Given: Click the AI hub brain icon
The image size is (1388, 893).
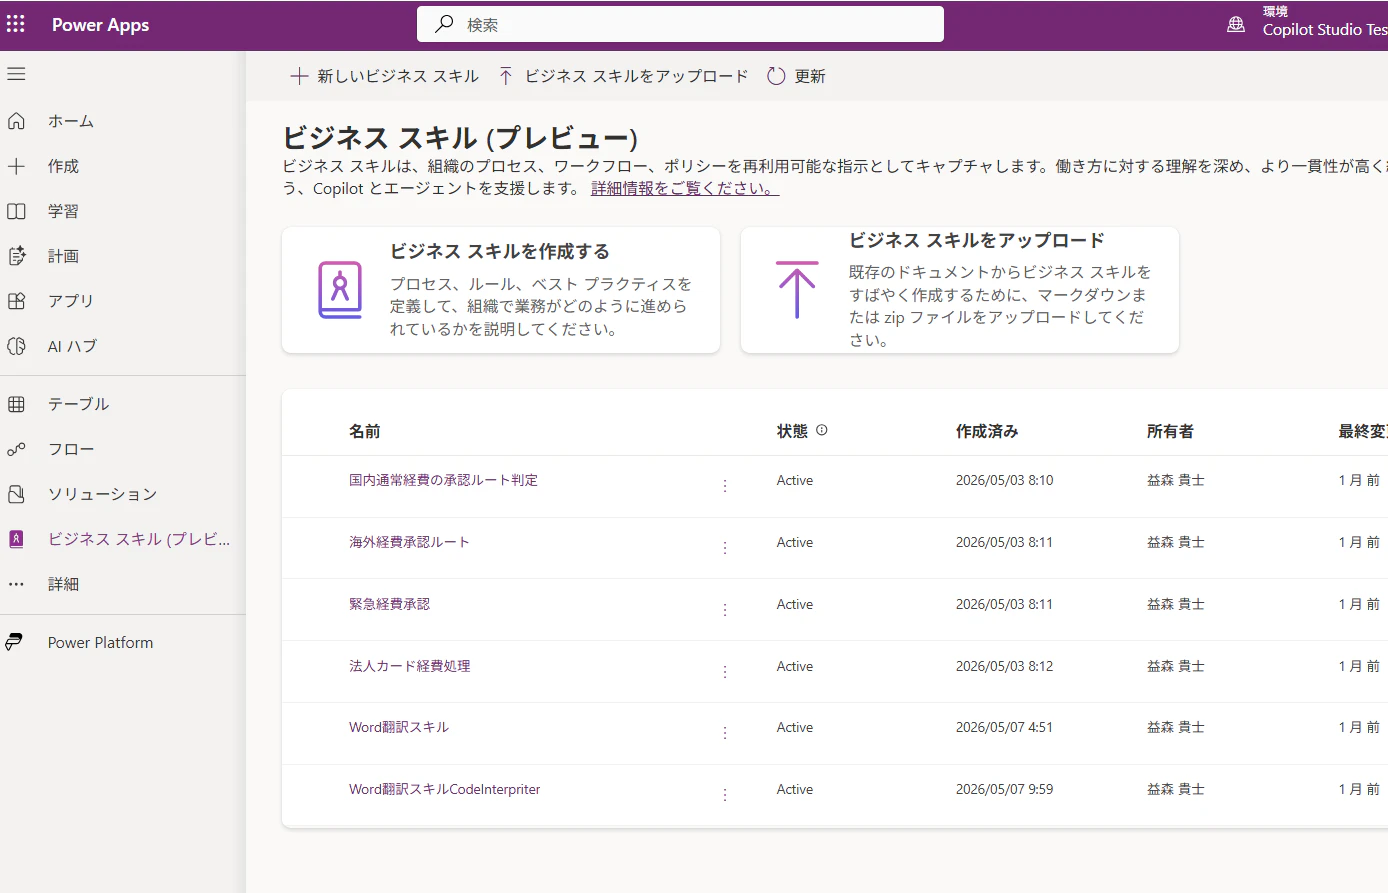Looking at the screenshot, I should [x=16, y=346].
